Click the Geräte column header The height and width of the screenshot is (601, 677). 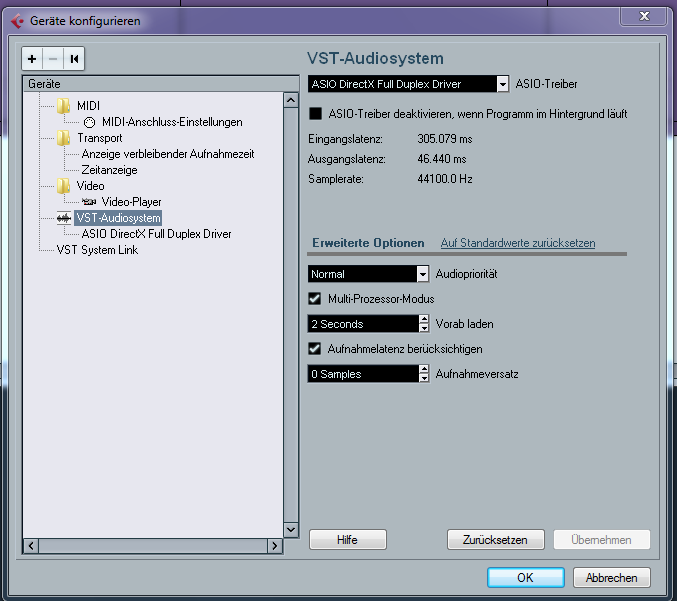pyautogui.click(x=161, y=84)
